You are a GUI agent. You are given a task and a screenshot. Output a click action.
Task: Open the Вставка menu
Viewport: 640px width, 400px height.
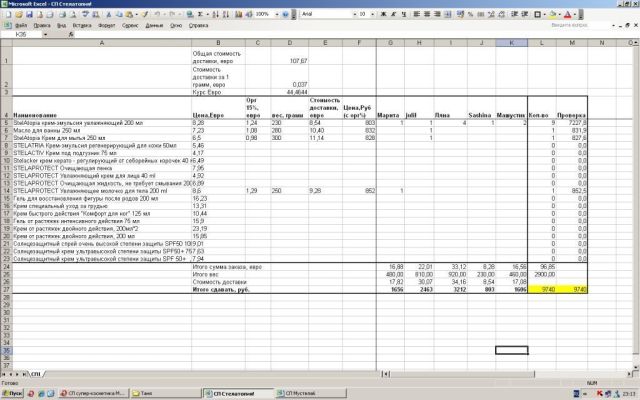tap(82, 25)
